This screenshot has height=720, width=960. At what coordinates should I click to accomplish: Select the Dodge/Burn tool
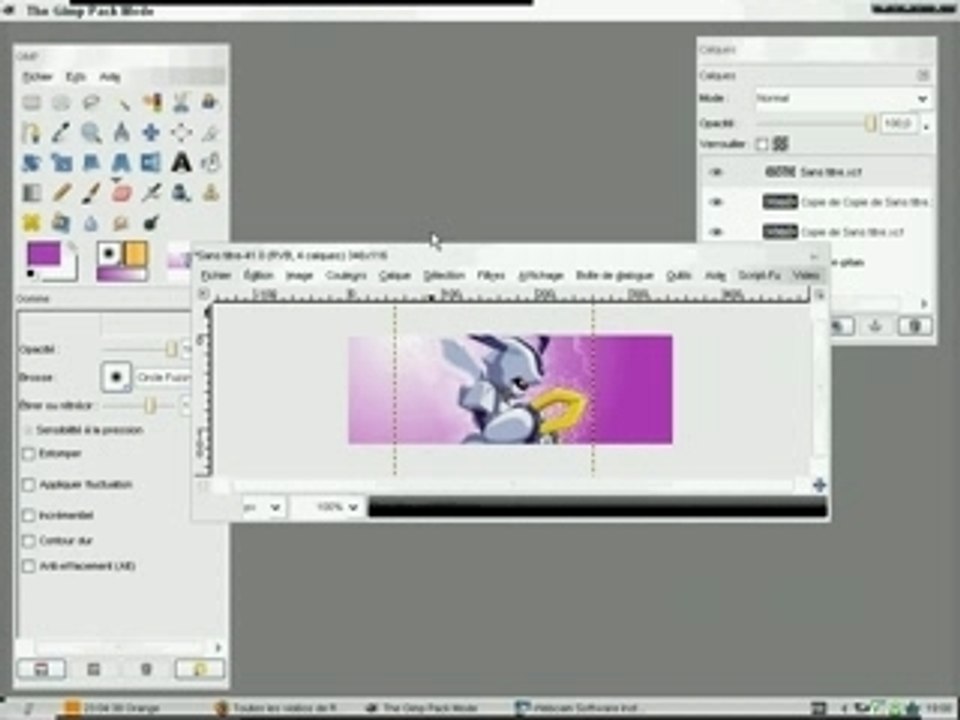[x=151, y=222]
